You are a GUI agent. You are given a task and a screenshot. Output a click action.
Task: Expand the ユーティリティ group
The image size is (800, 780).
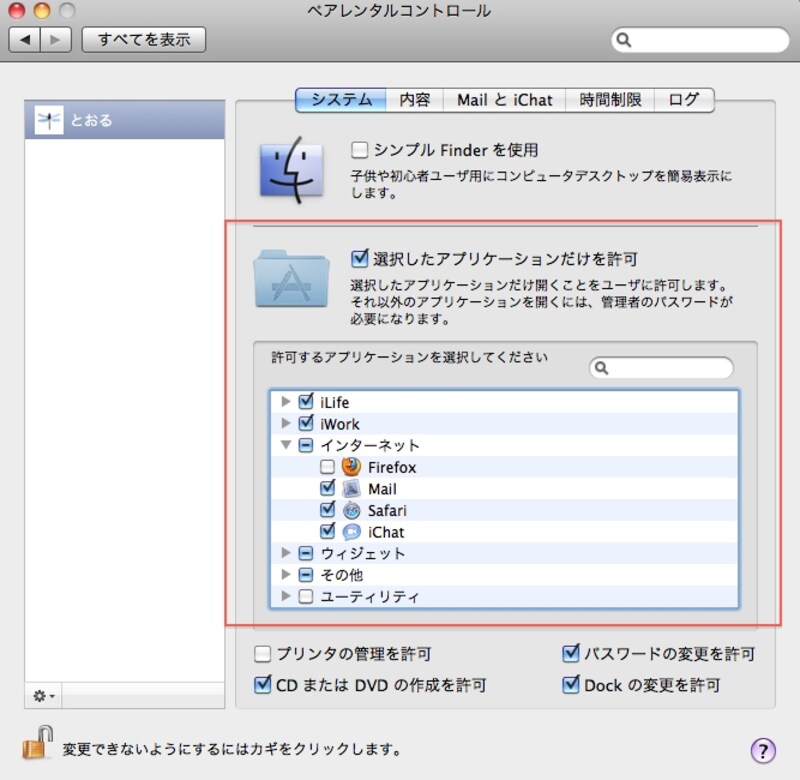(x=287, y=595)
